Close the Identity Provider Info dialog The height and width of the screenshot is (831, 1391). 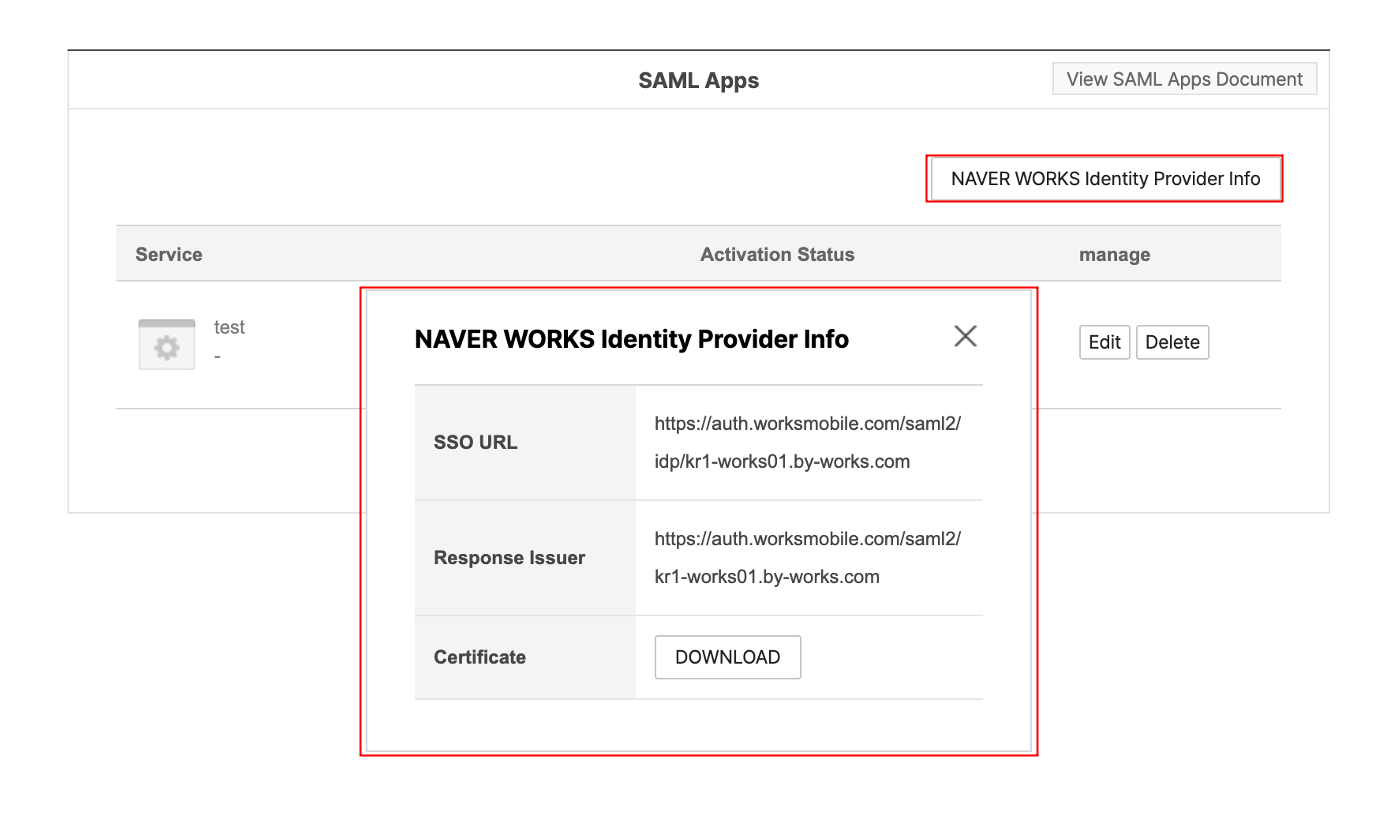click(x=965, y=336)
